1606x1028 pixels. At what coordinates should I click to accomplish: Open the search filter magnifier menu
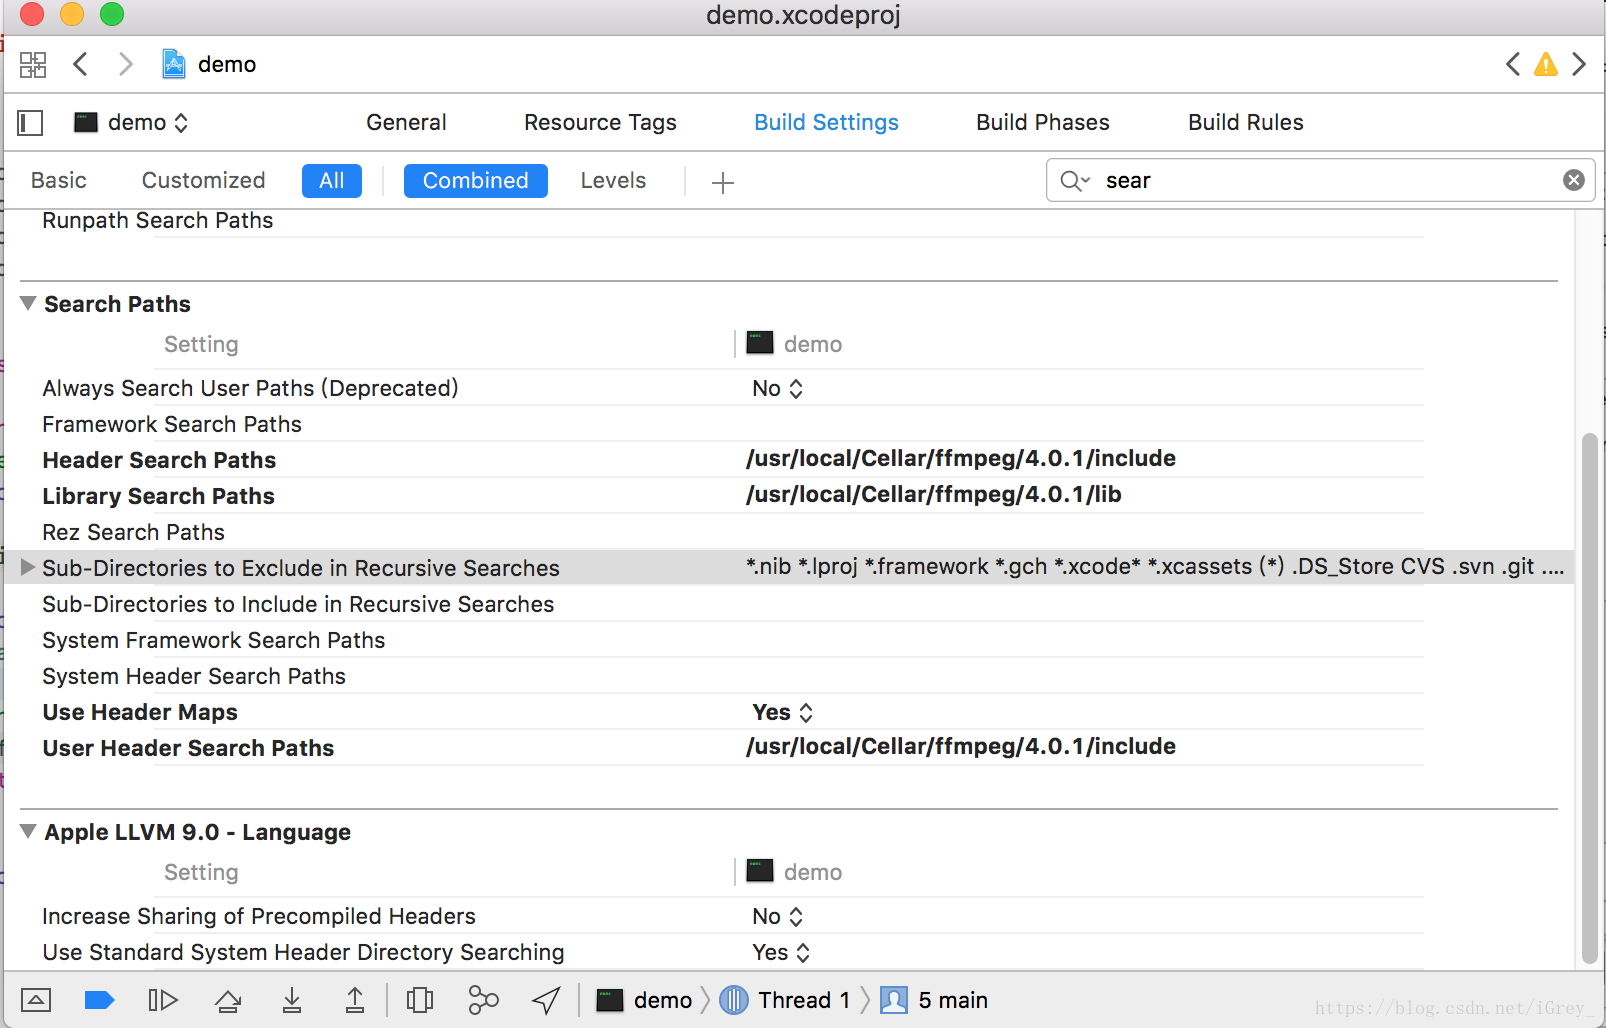(1075, 181)
